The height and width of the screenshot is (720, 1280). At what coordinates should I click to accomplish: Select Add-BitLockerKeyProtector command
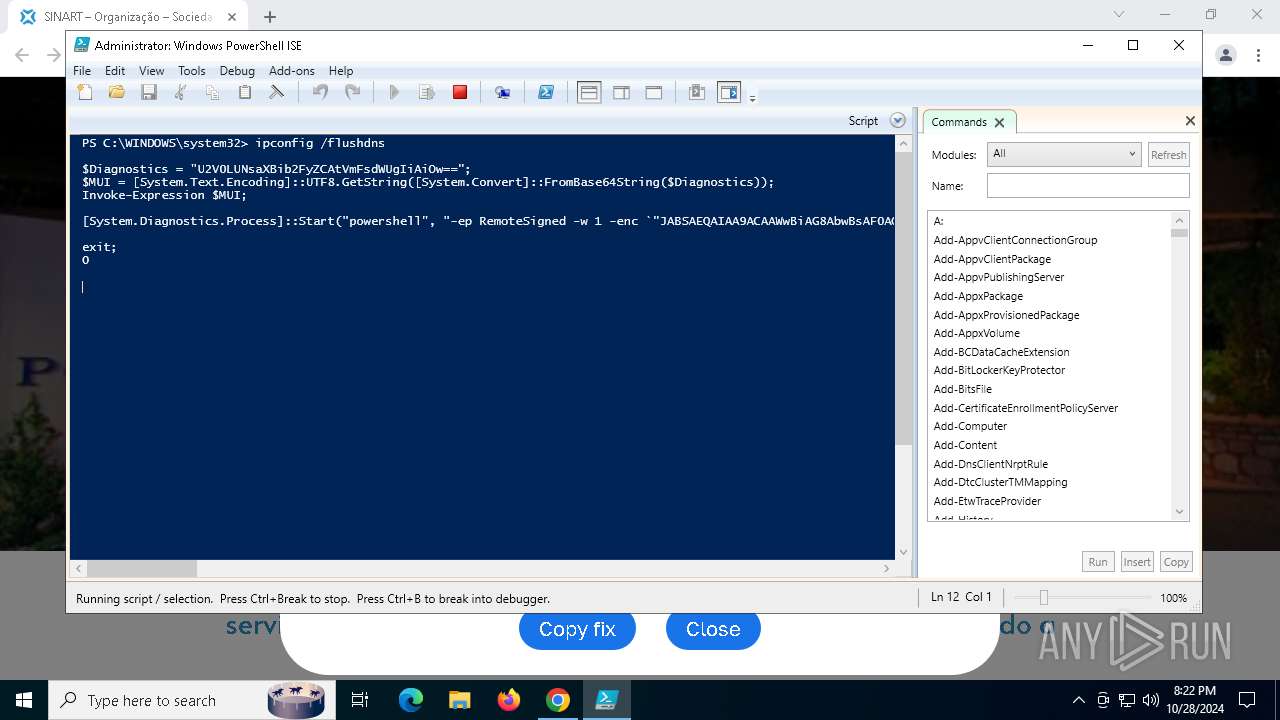999,370
